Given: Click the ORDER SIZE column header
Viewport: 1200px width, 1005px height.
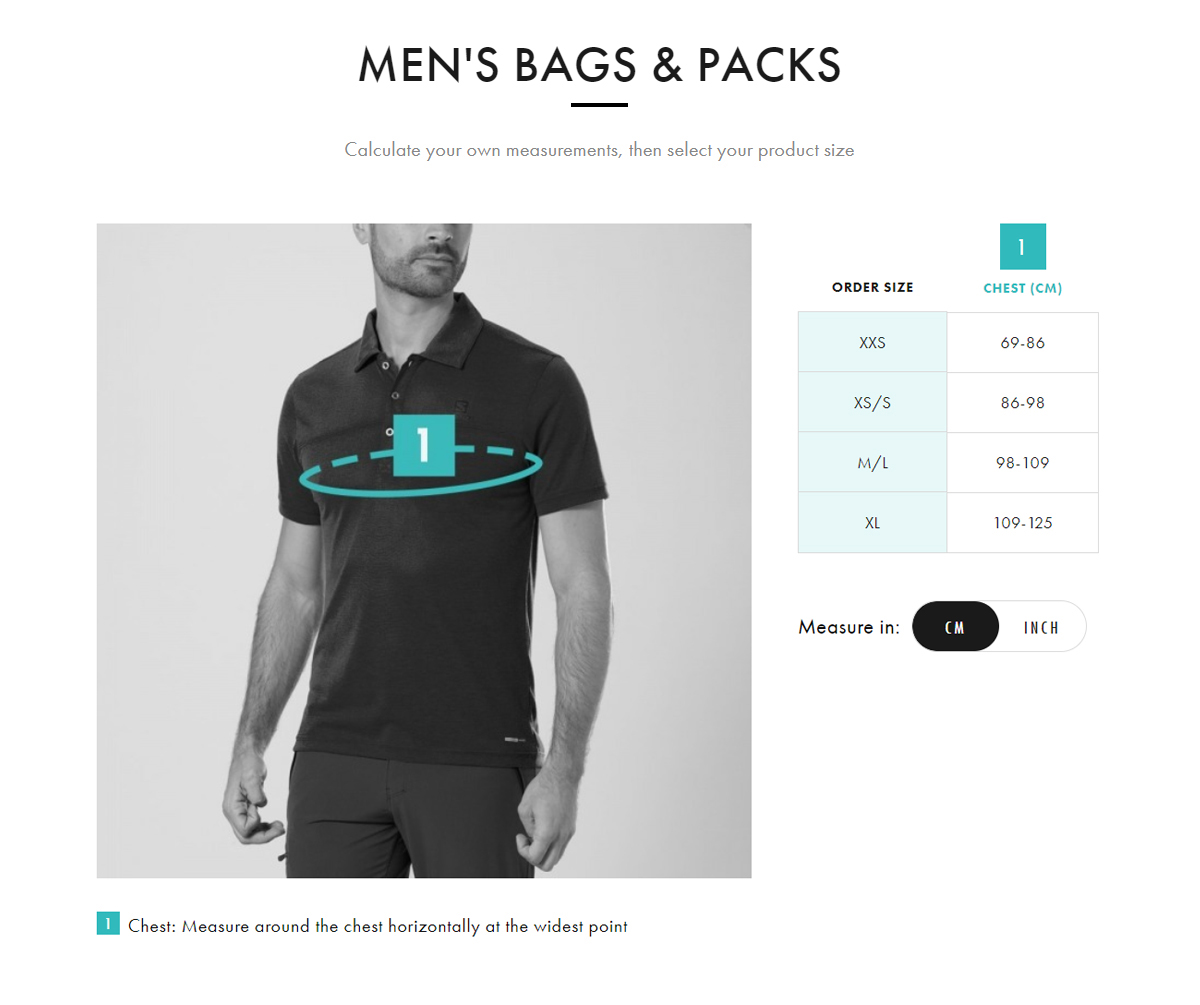Looking at the screenshot, I should [872, 288].
